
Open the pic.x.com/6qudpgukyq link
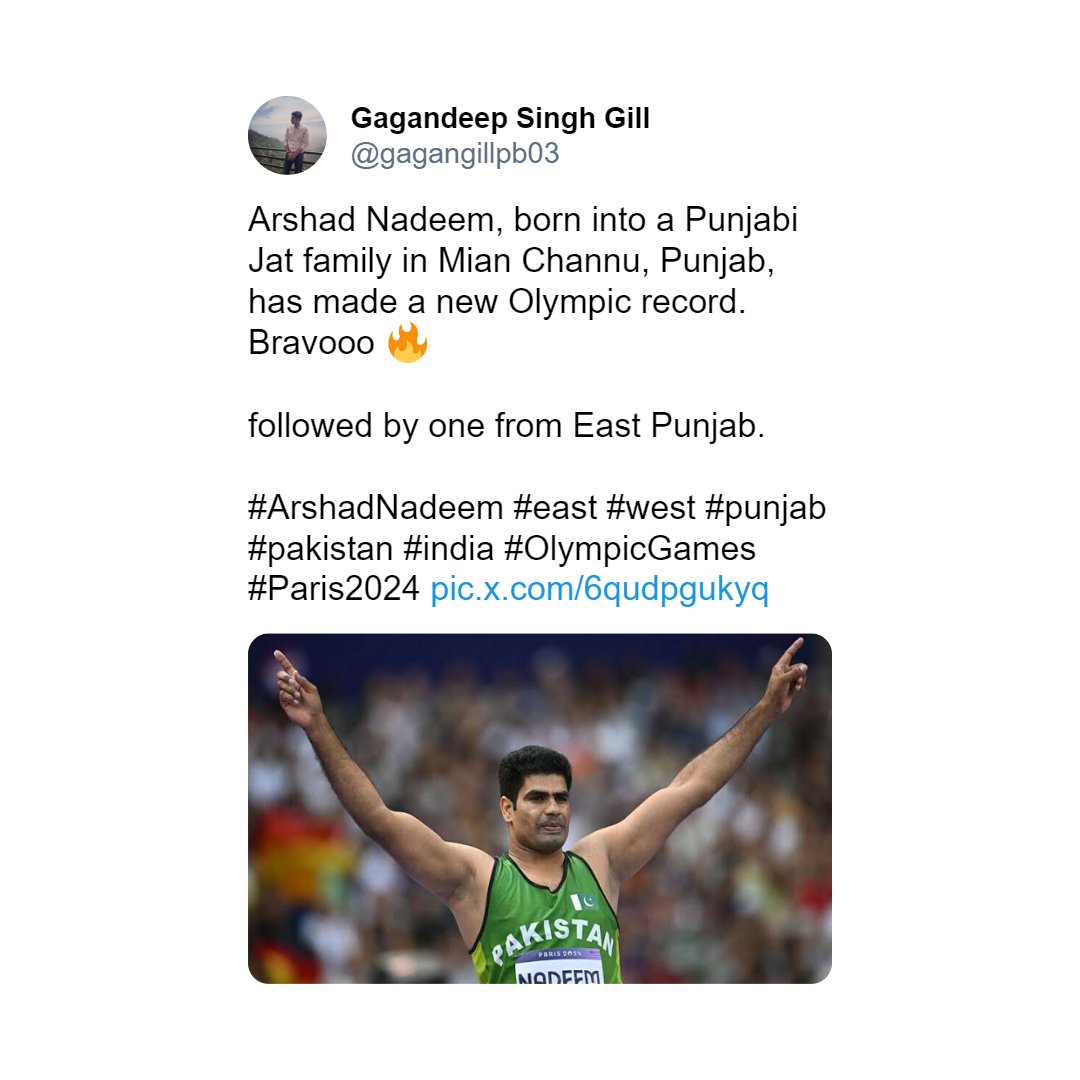[x=599, y=590]
